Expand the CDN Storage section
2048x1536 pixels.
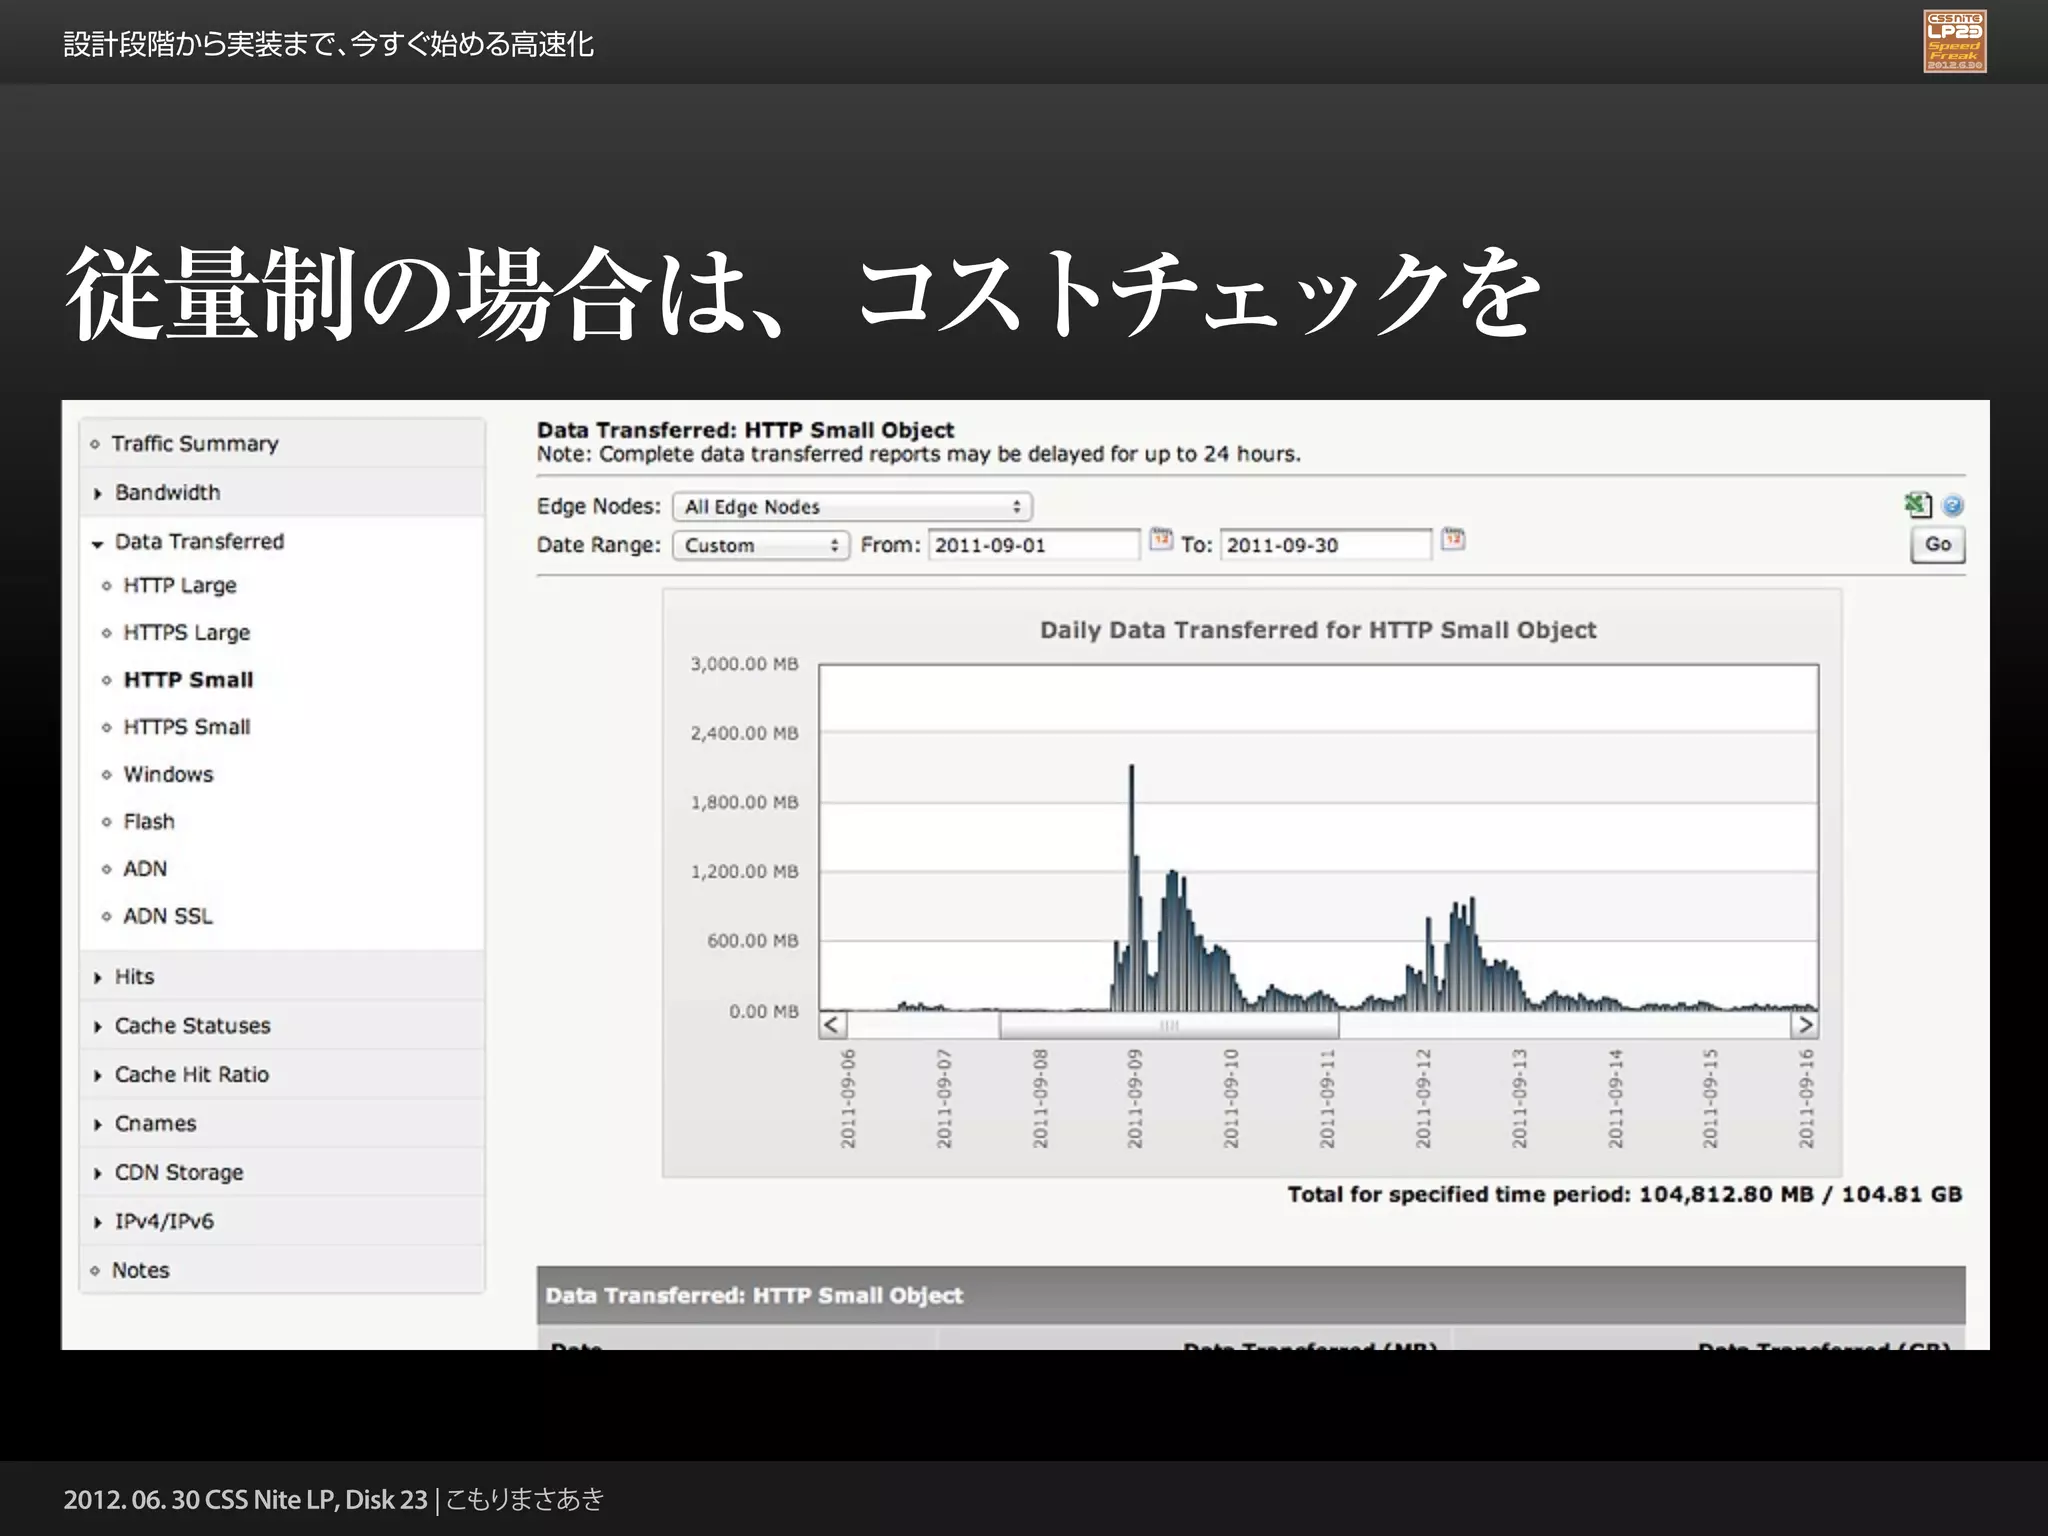pyautogui.click(x=282, y=1173)
